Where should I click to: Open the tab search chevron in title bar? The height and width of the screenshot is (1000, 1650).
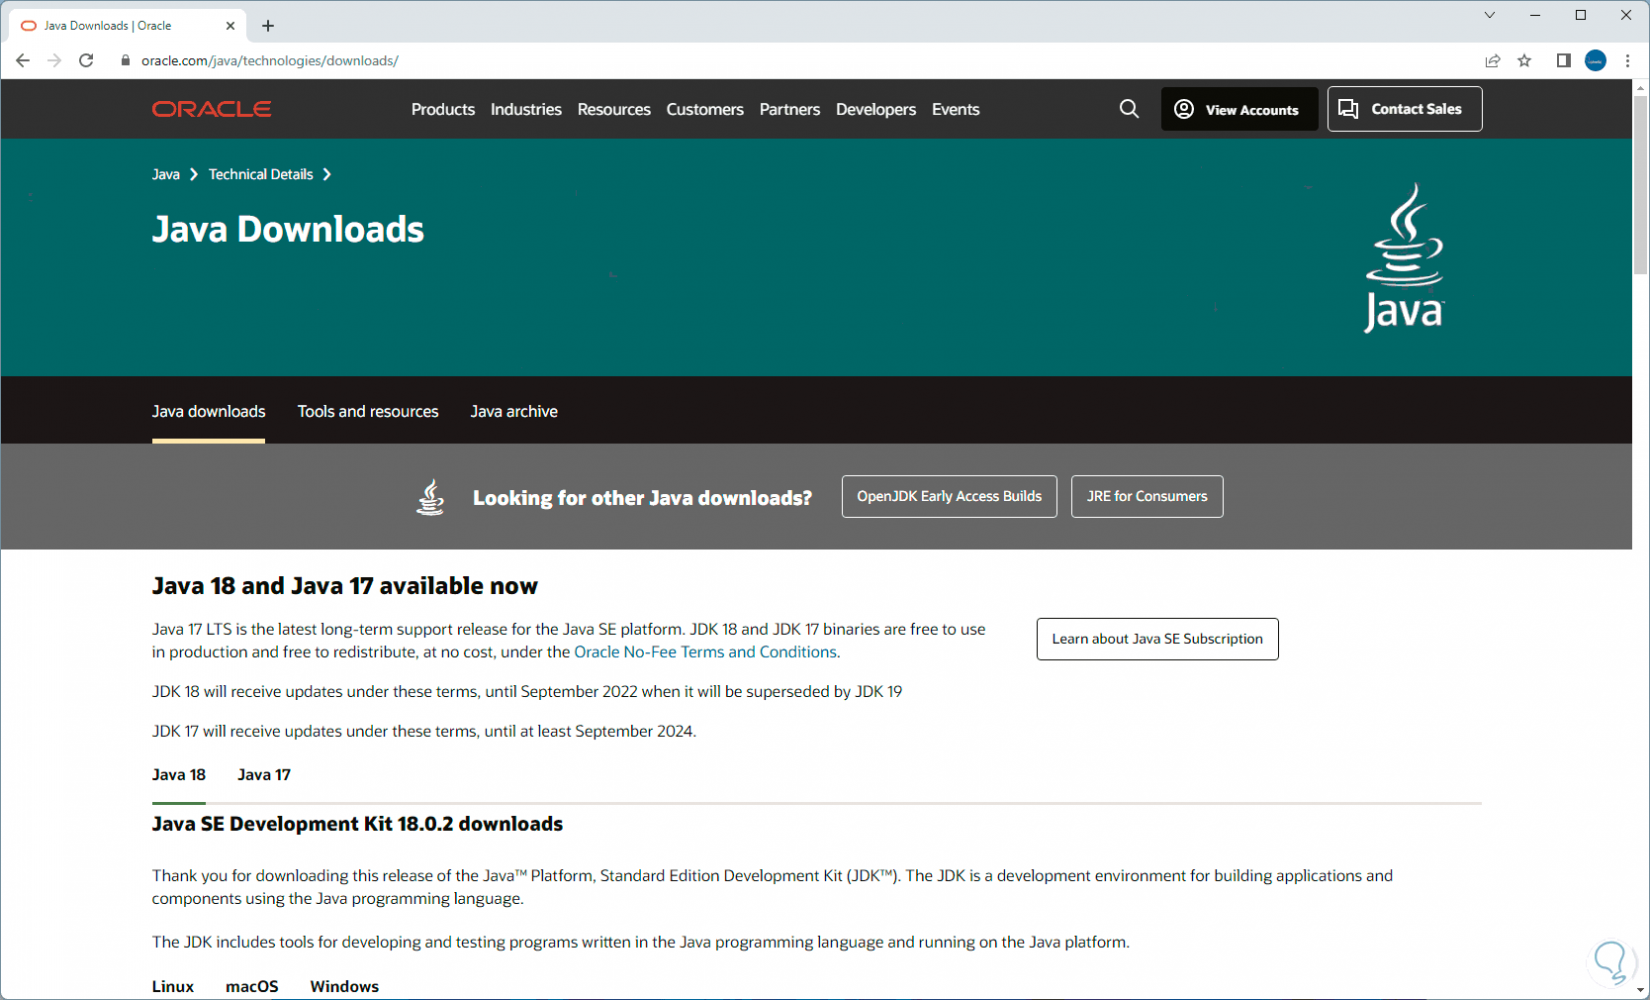tap(1490, 15)
